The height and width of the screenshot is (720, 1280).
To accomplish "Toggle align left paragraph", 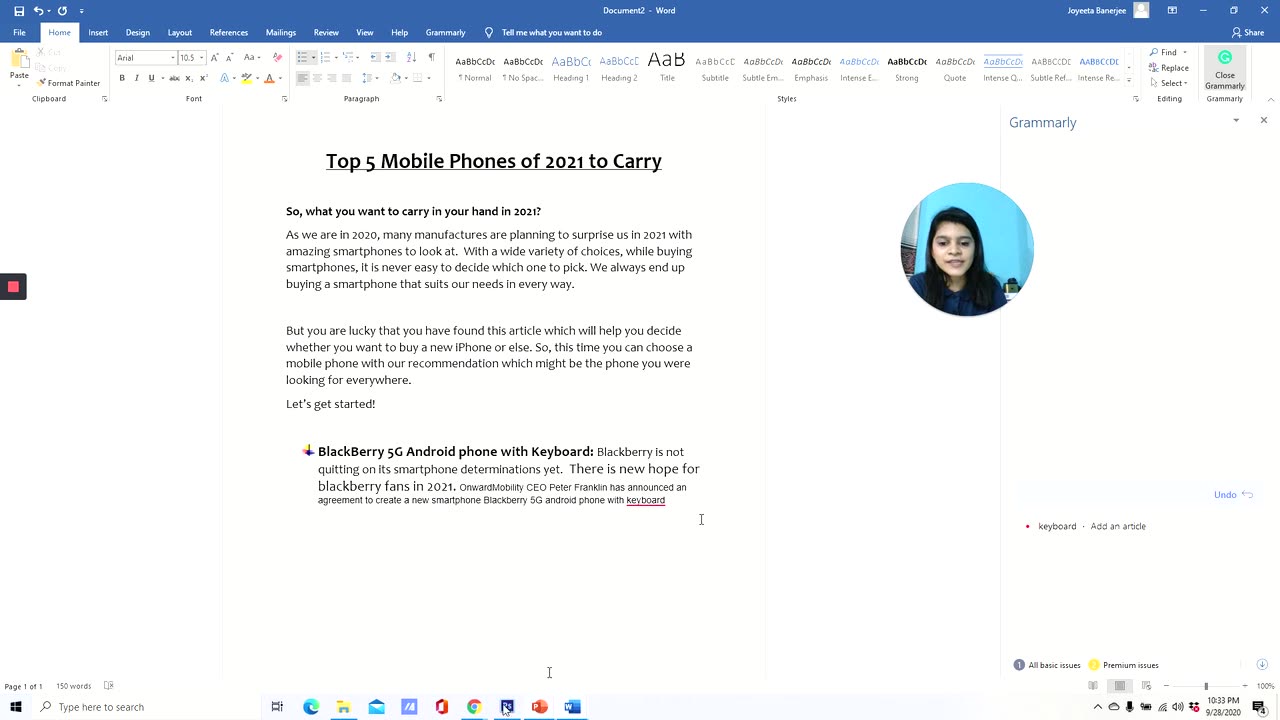I will tap(302, 78).
